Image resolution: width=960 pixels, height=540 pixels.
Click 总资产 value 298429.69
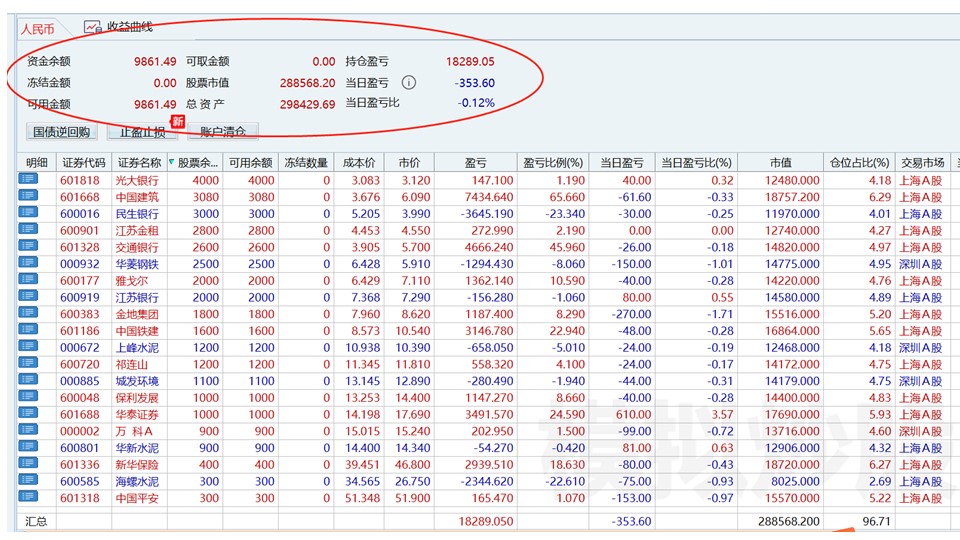307,105
